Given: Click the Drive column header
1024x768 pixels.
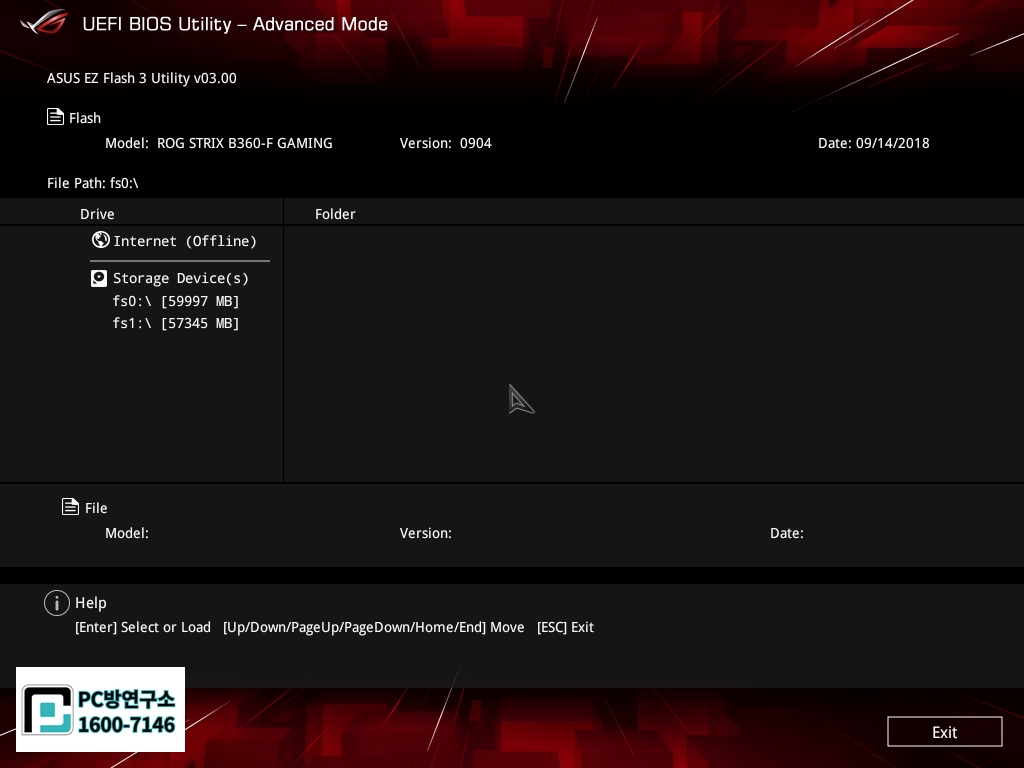Looking at the screenshot, I should [x=97, y=214].
